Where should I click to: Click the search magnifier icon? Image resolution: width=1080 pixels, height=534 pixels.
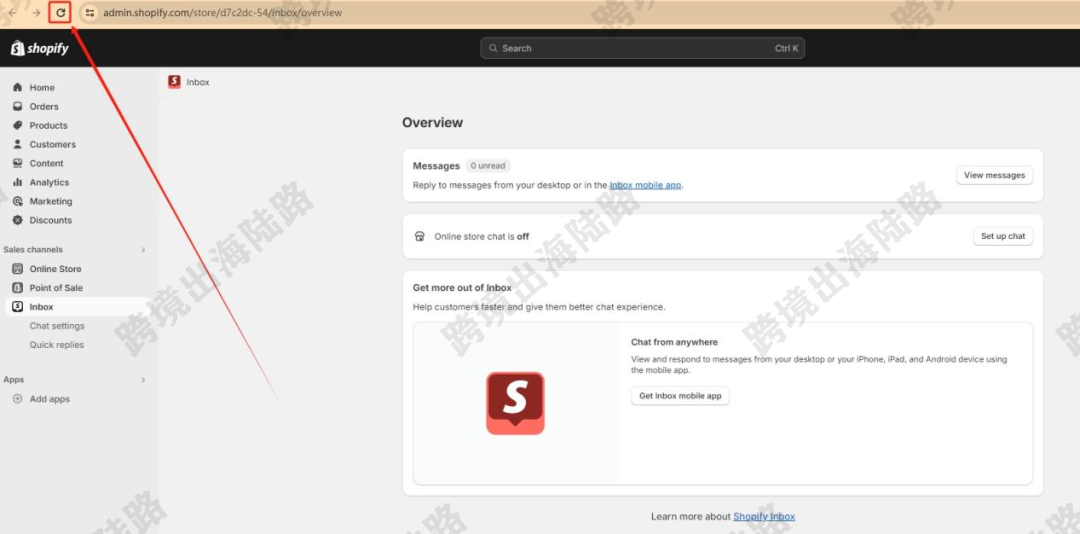493,48
